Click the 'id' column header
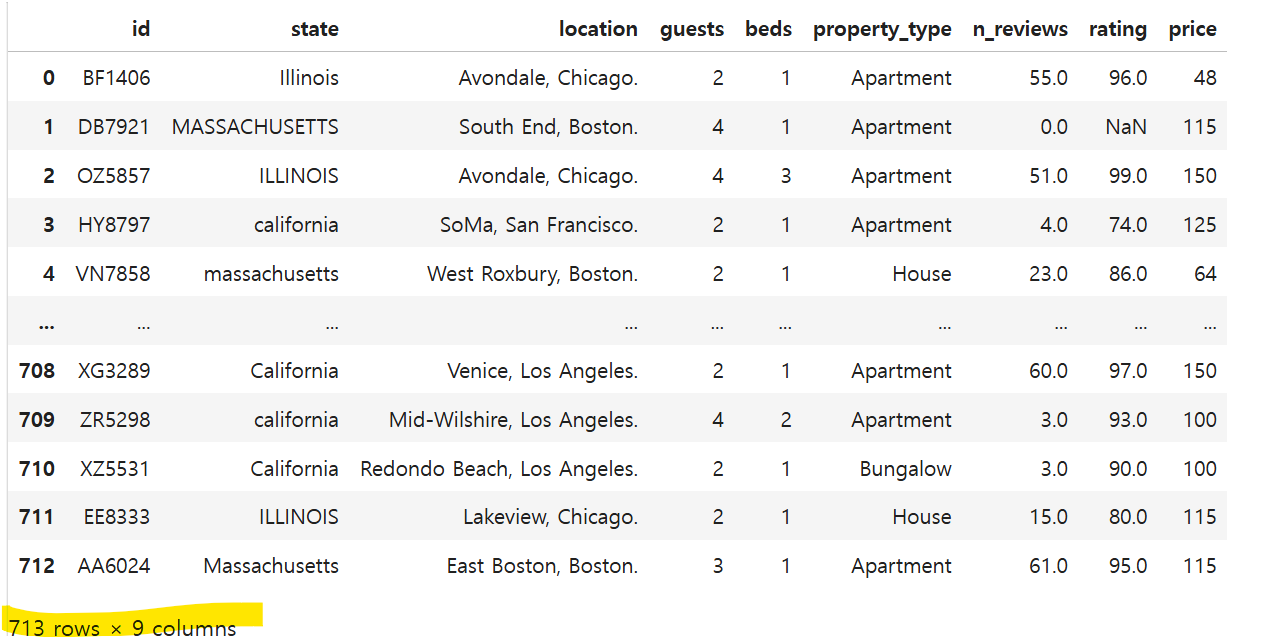This screenshot has height=640, width=1274. (141, 29)
